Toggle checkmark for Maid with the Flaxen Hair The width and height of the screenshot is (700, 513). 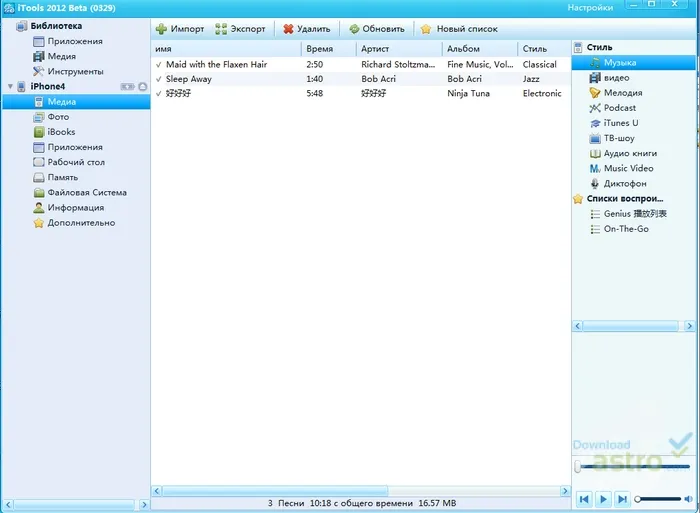pyautogui.click(x=158, y=65)
